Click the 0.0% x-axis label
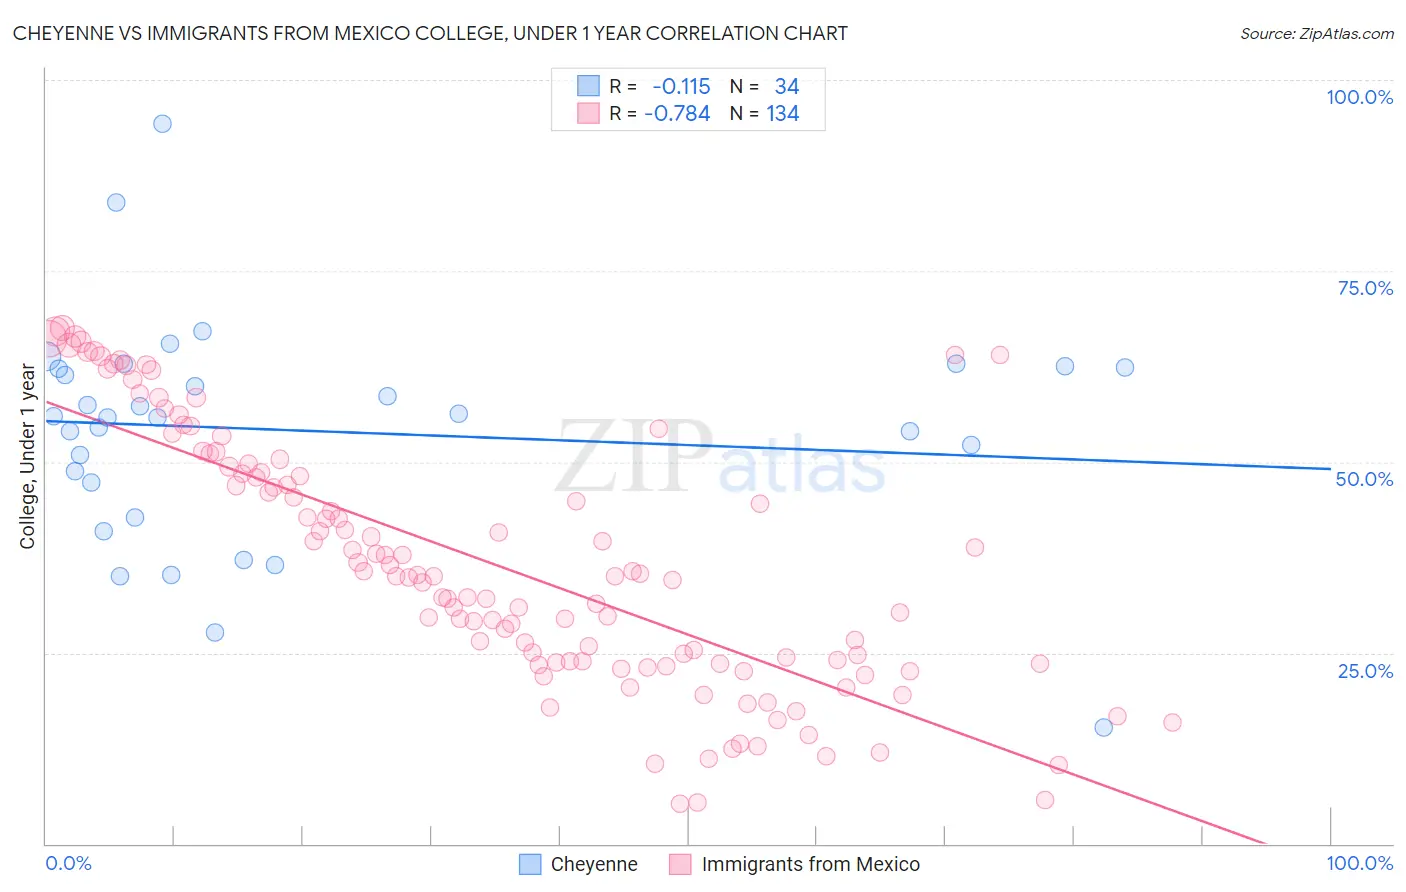Viewport: 1406px width, 892px height. pyautogui.click(x=68, y=863)
